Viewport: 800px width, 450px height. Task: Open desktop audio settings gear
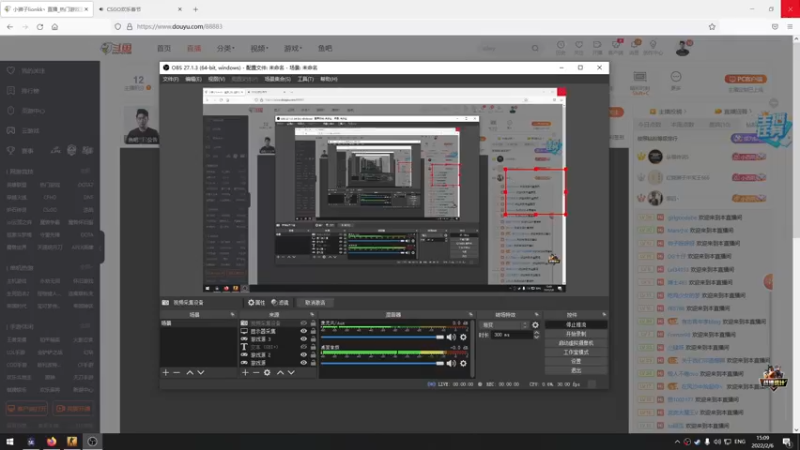tap(463, 363)
